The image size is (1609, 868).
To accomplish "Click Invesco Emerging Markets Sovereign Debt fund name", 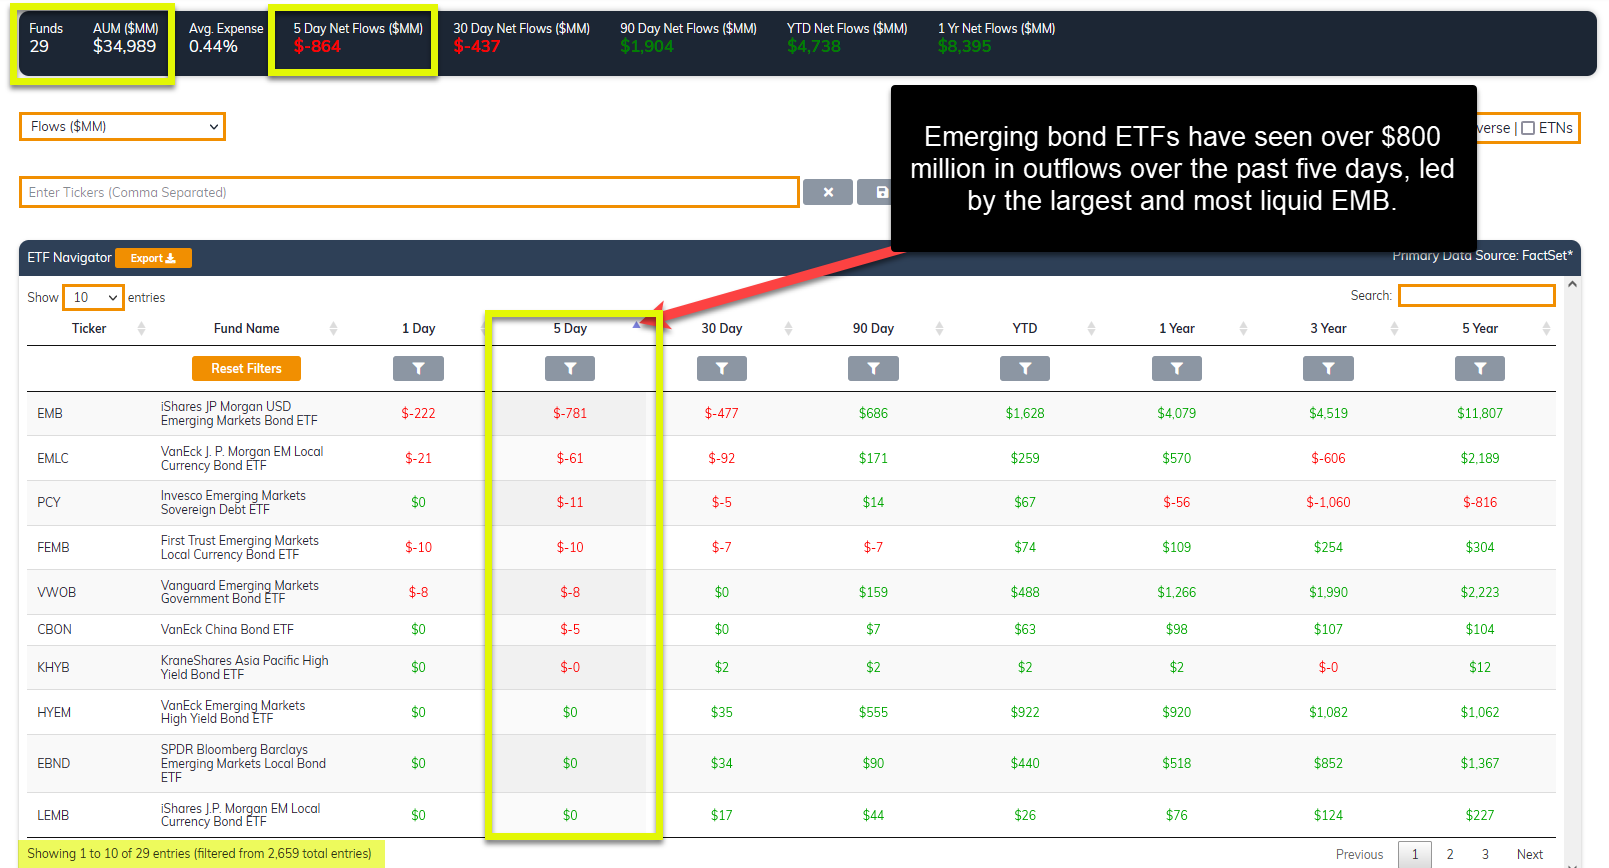I will [233, 502].
